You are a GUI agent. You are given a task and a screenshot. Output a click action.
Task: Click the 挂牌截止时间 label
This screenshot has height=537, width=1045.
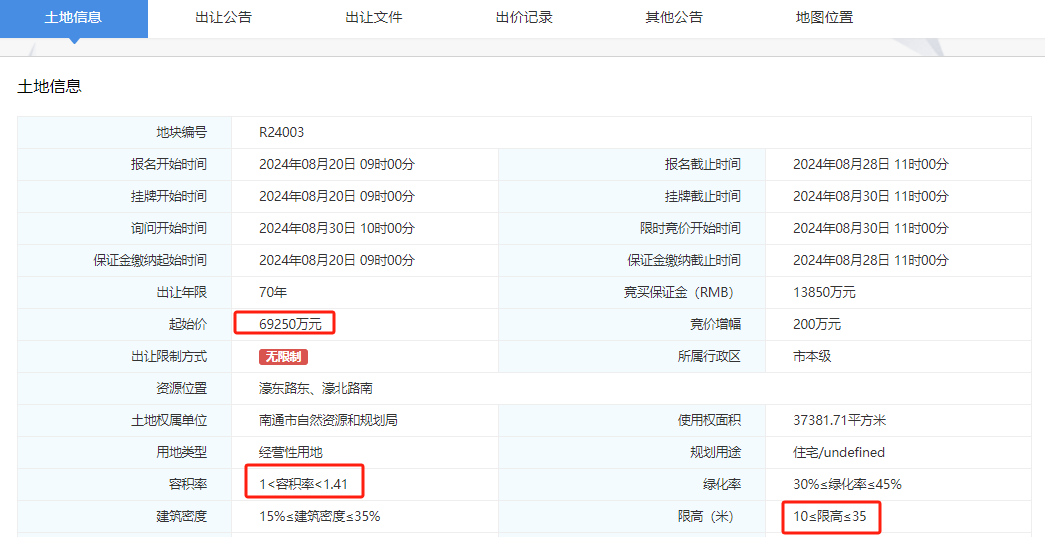point(702,197)
